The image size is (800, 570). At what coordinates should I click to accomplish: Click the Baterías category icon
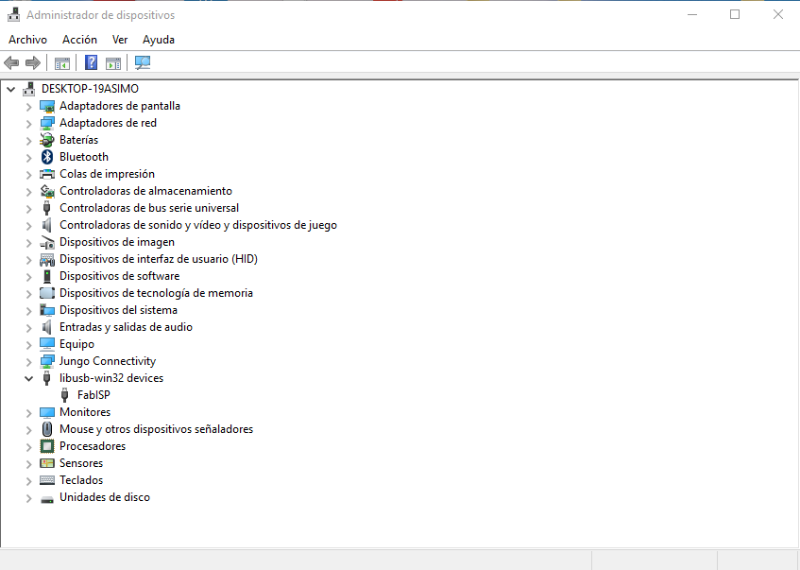click(x=47, y=140)
